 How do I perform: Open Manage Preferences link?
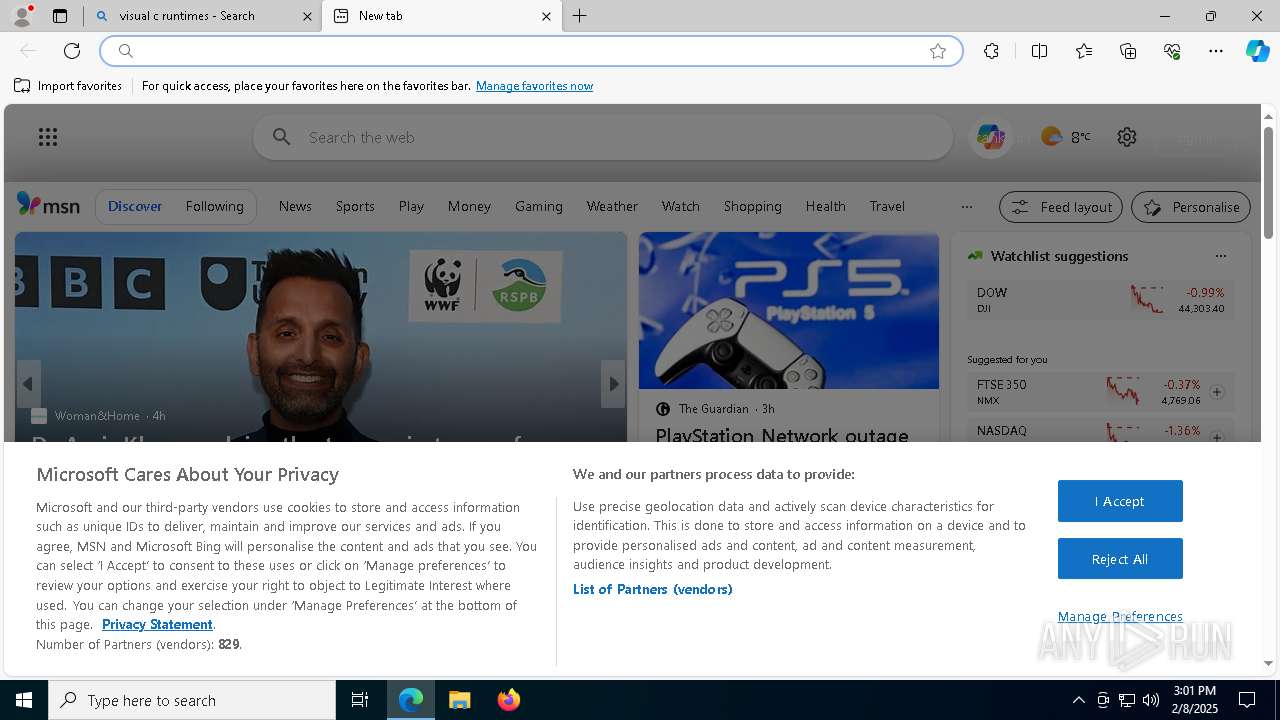1120,616
